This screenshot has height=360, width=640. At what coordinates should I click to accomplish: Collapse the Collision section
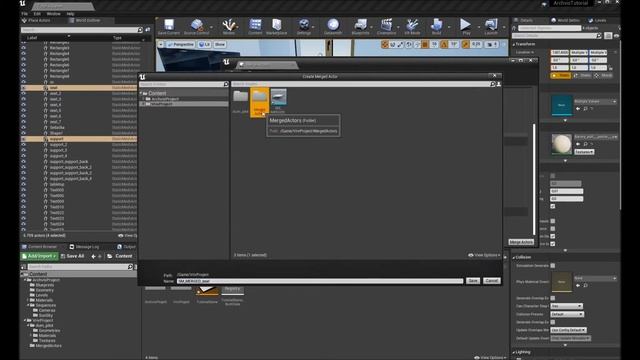coord(513,257)
